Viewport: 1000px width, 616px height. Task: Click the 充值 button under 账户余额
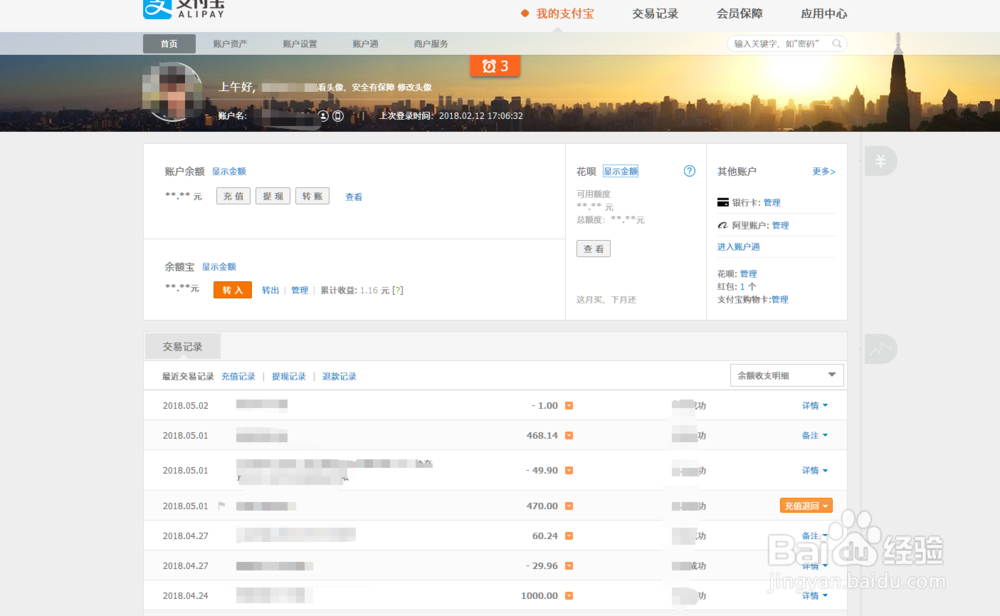pyautogui.click(x=233, y=196)
